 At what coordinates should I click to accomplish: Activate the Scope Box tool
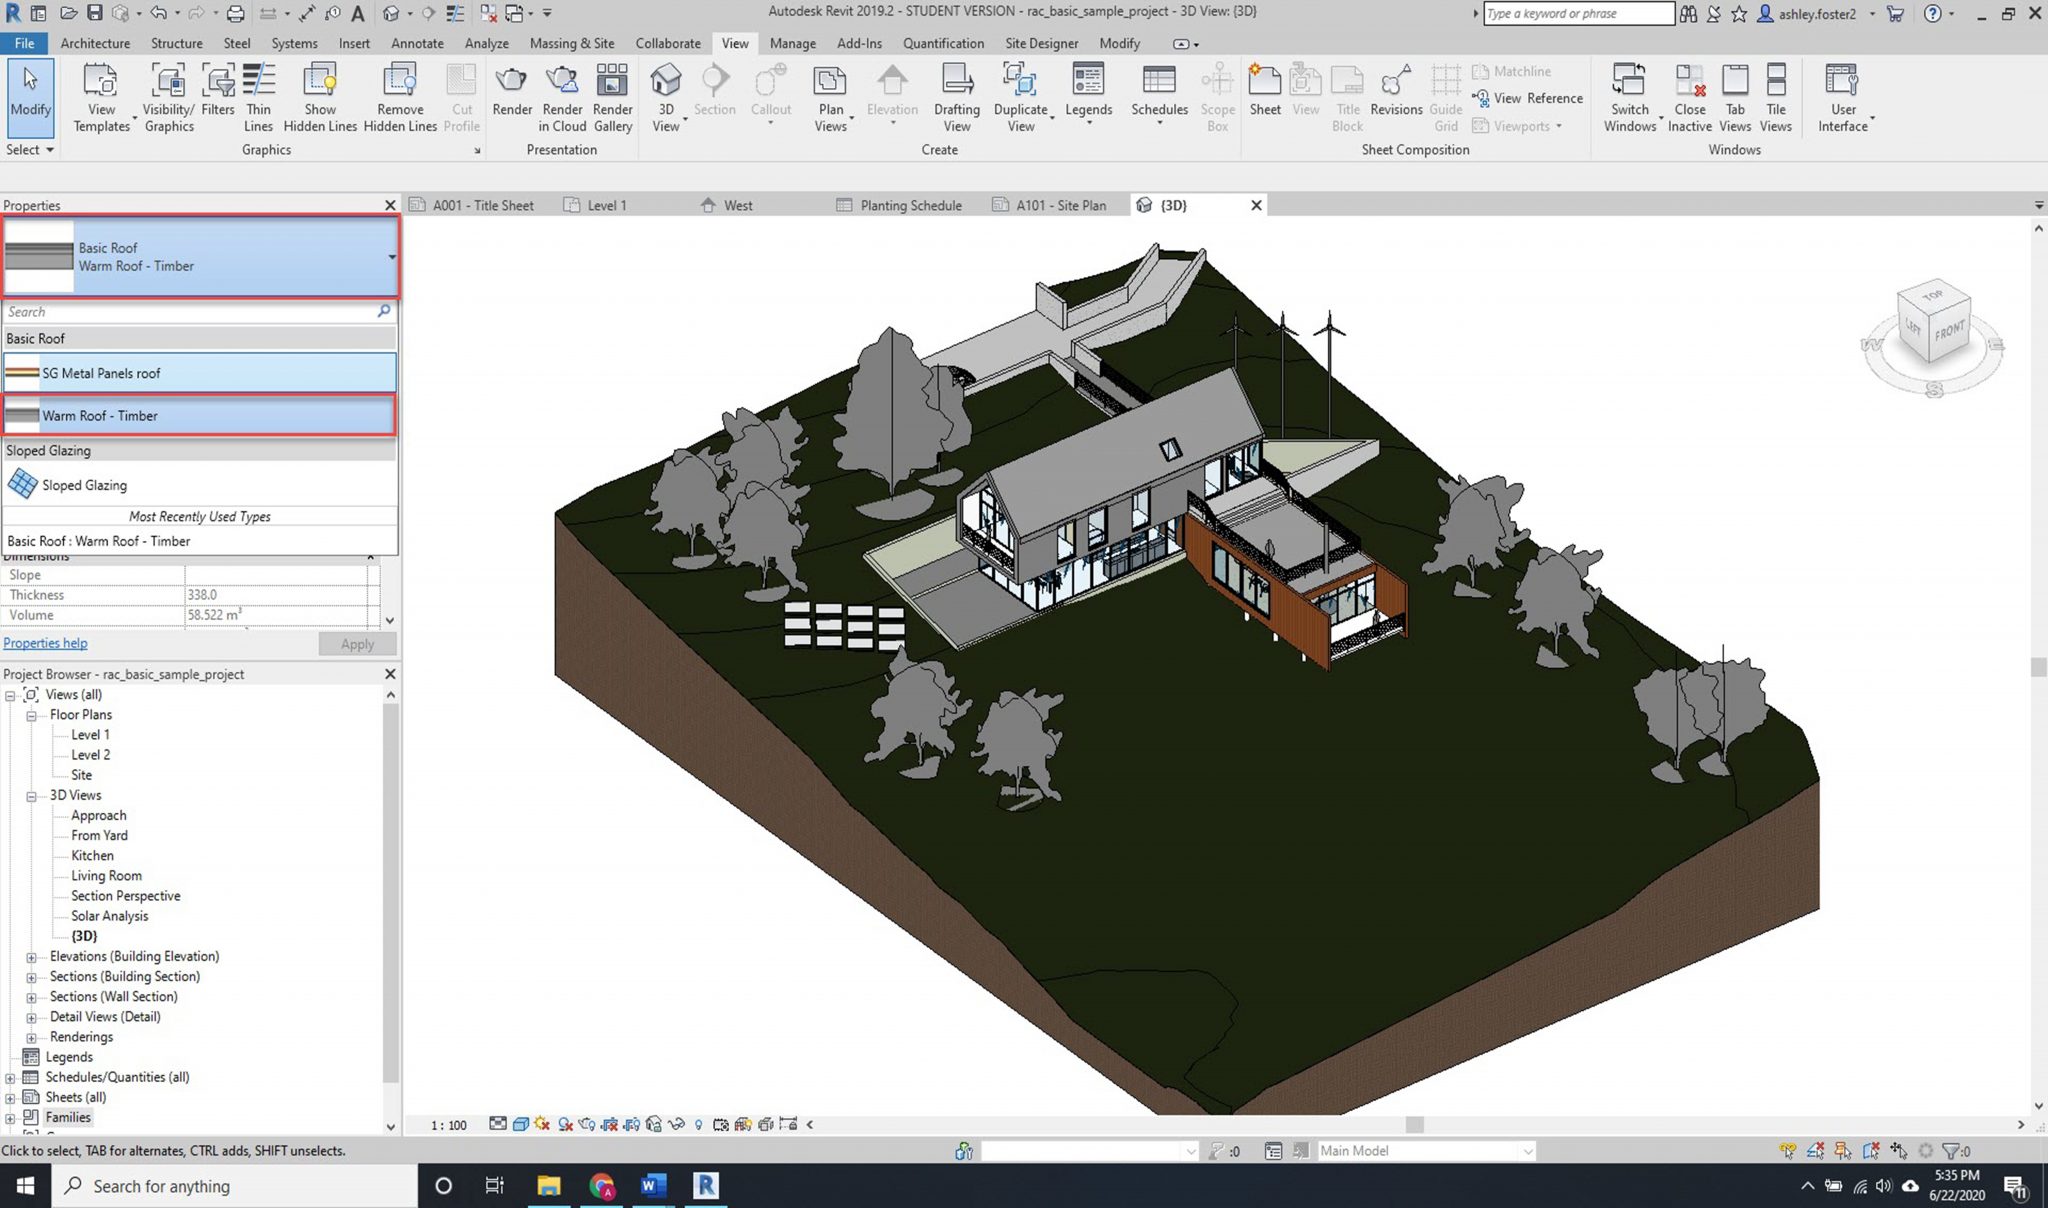tap(1217, 95)
